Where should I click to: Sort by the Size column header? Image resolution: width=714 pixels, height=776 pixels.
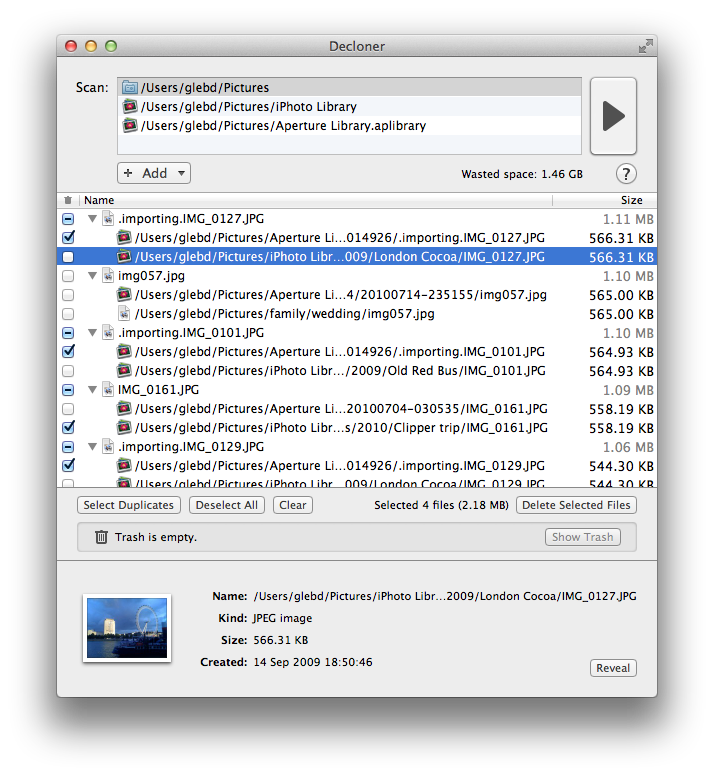[605, 200]
